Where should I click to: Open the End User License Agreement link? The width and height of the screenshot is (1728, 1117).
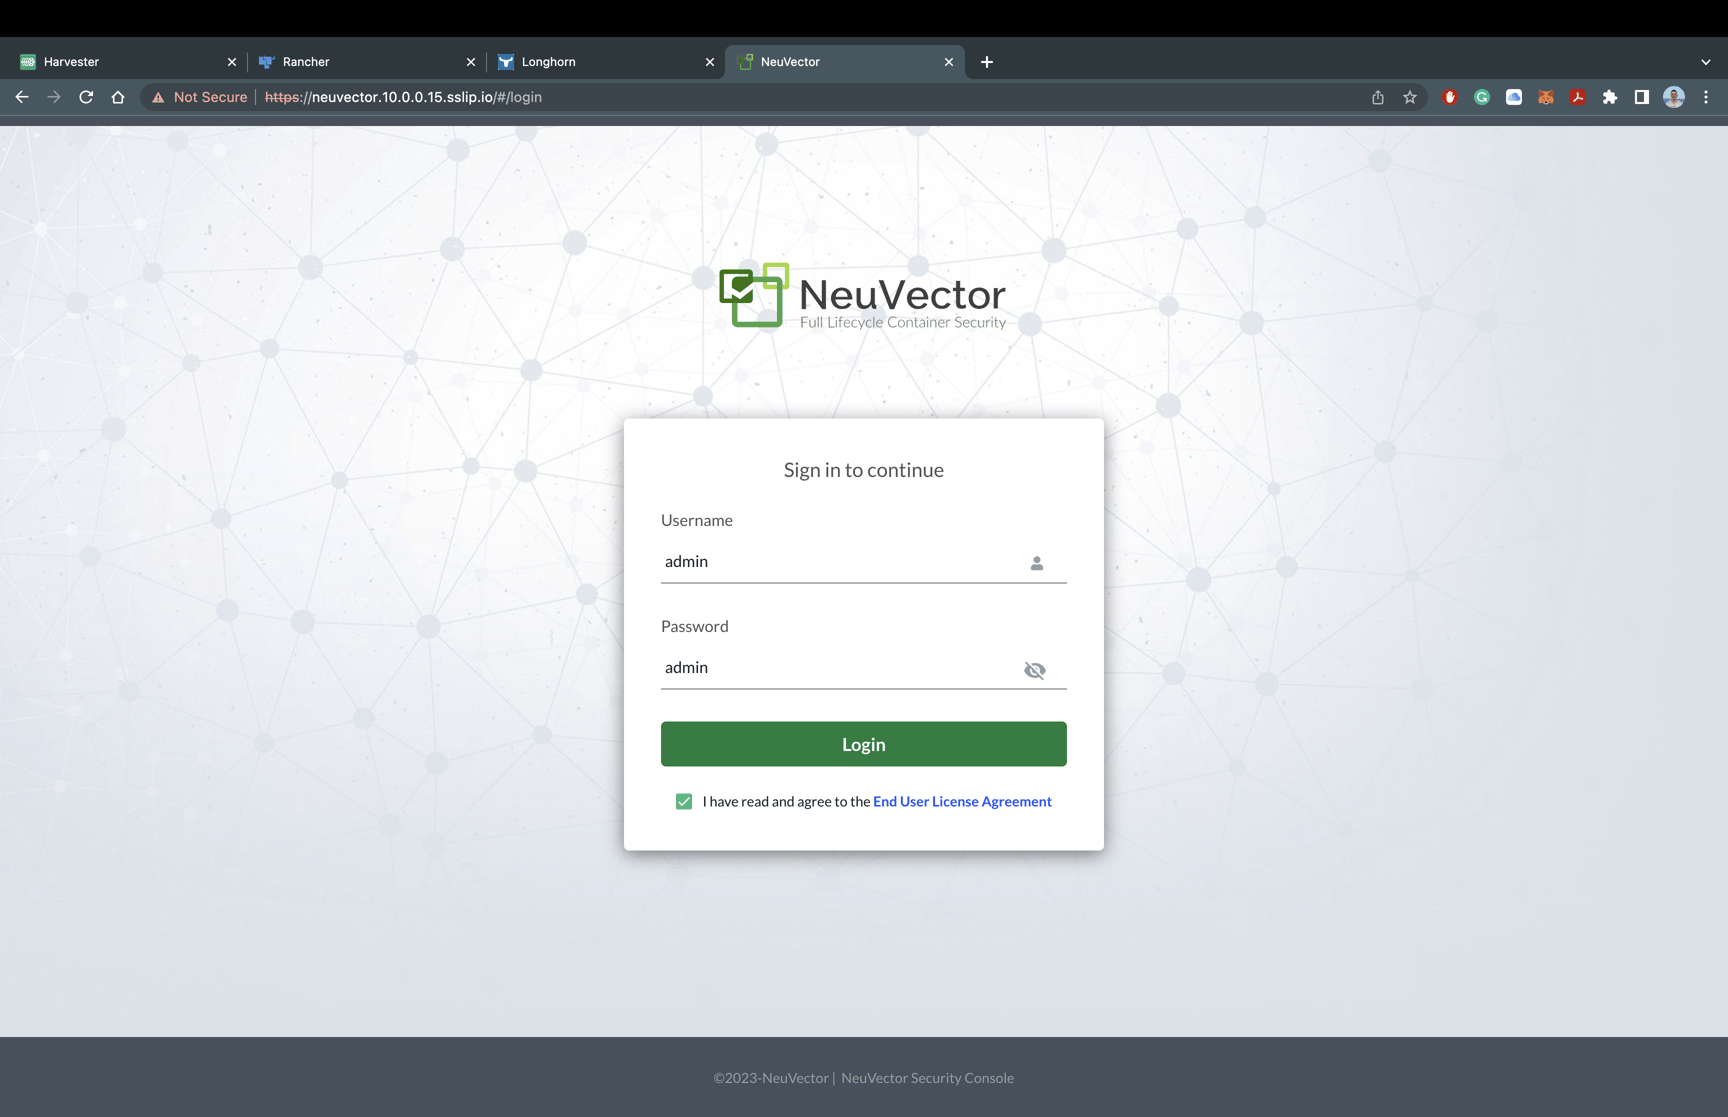[961, 801]
